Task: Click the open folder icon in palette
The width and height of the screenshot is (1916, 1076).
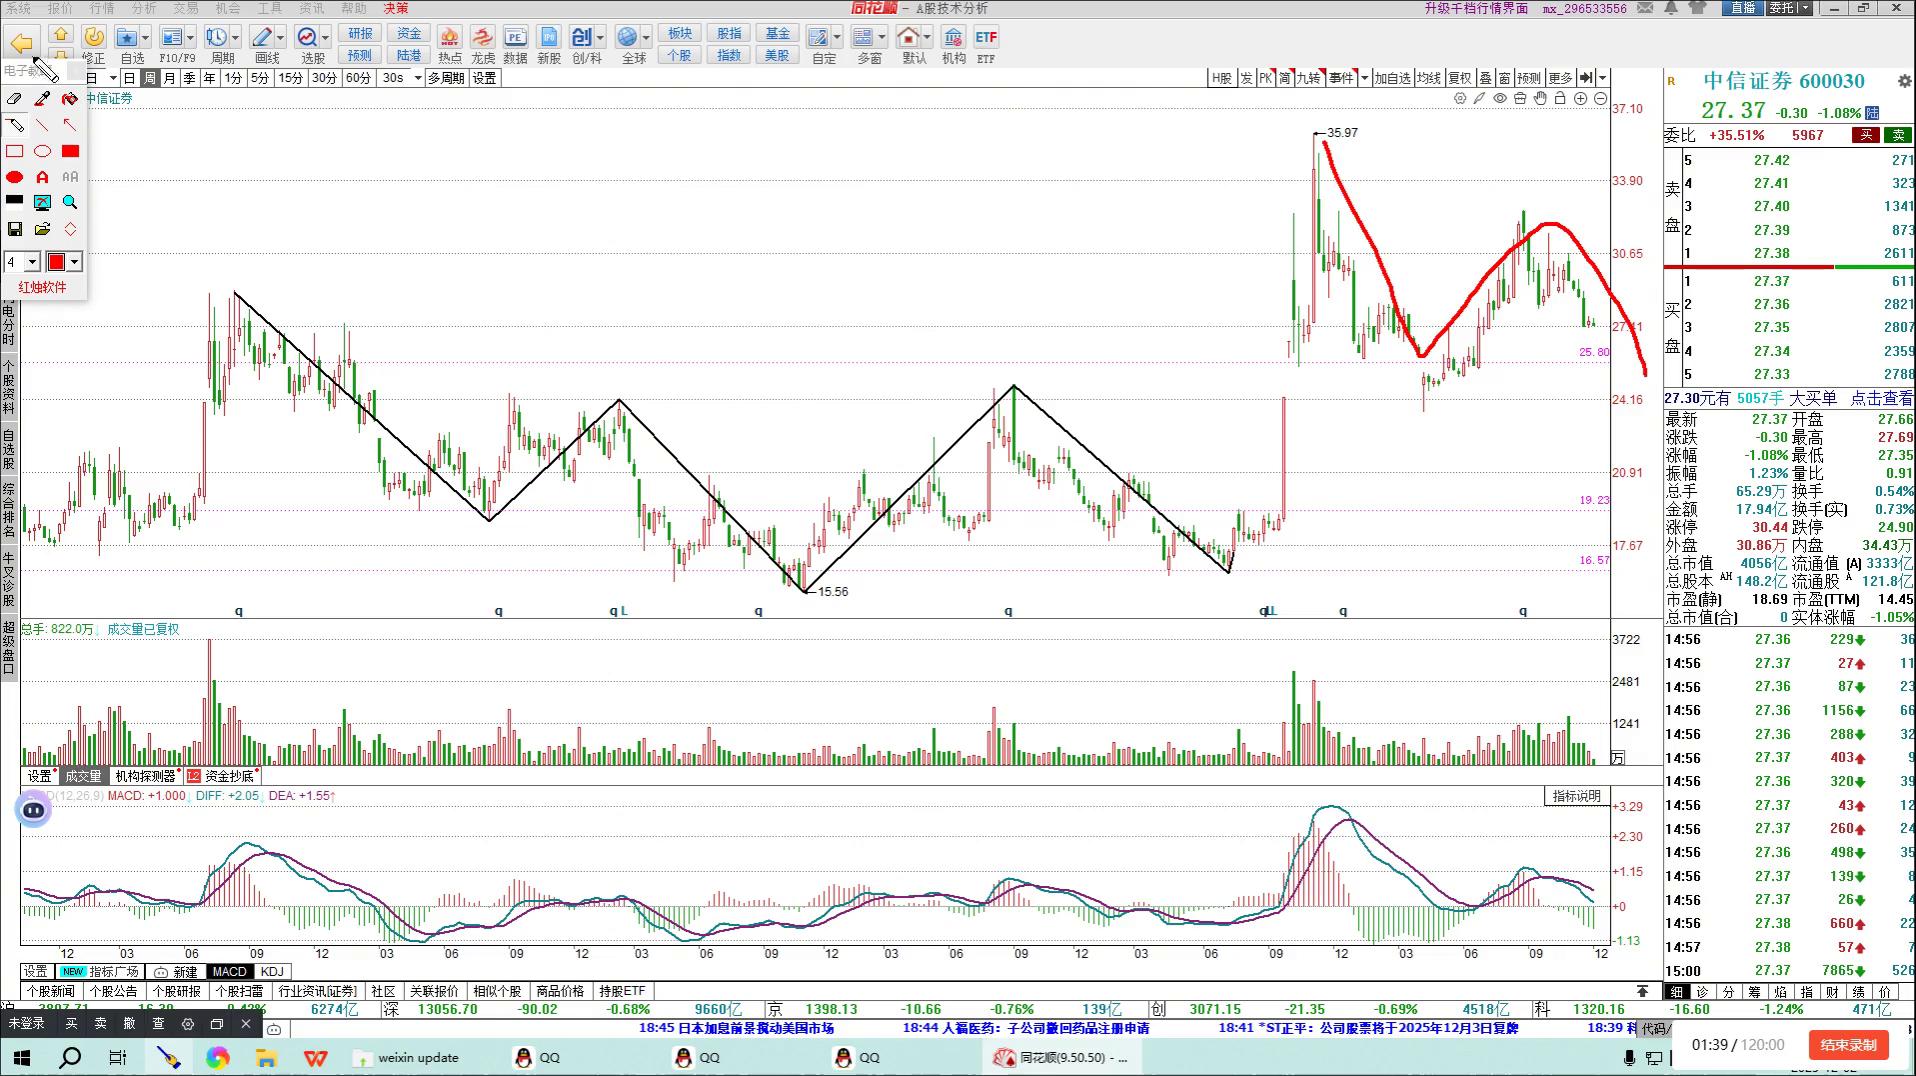Action: 42,229
